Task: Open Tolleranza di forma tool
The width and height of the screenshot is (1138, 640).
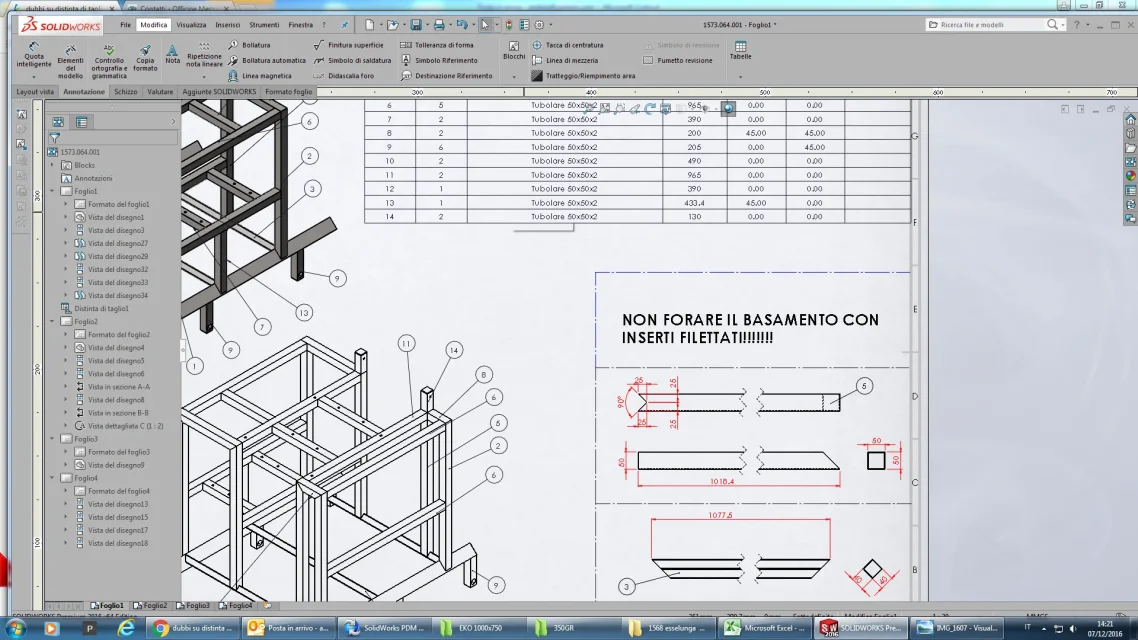Action: click(437, 45)
